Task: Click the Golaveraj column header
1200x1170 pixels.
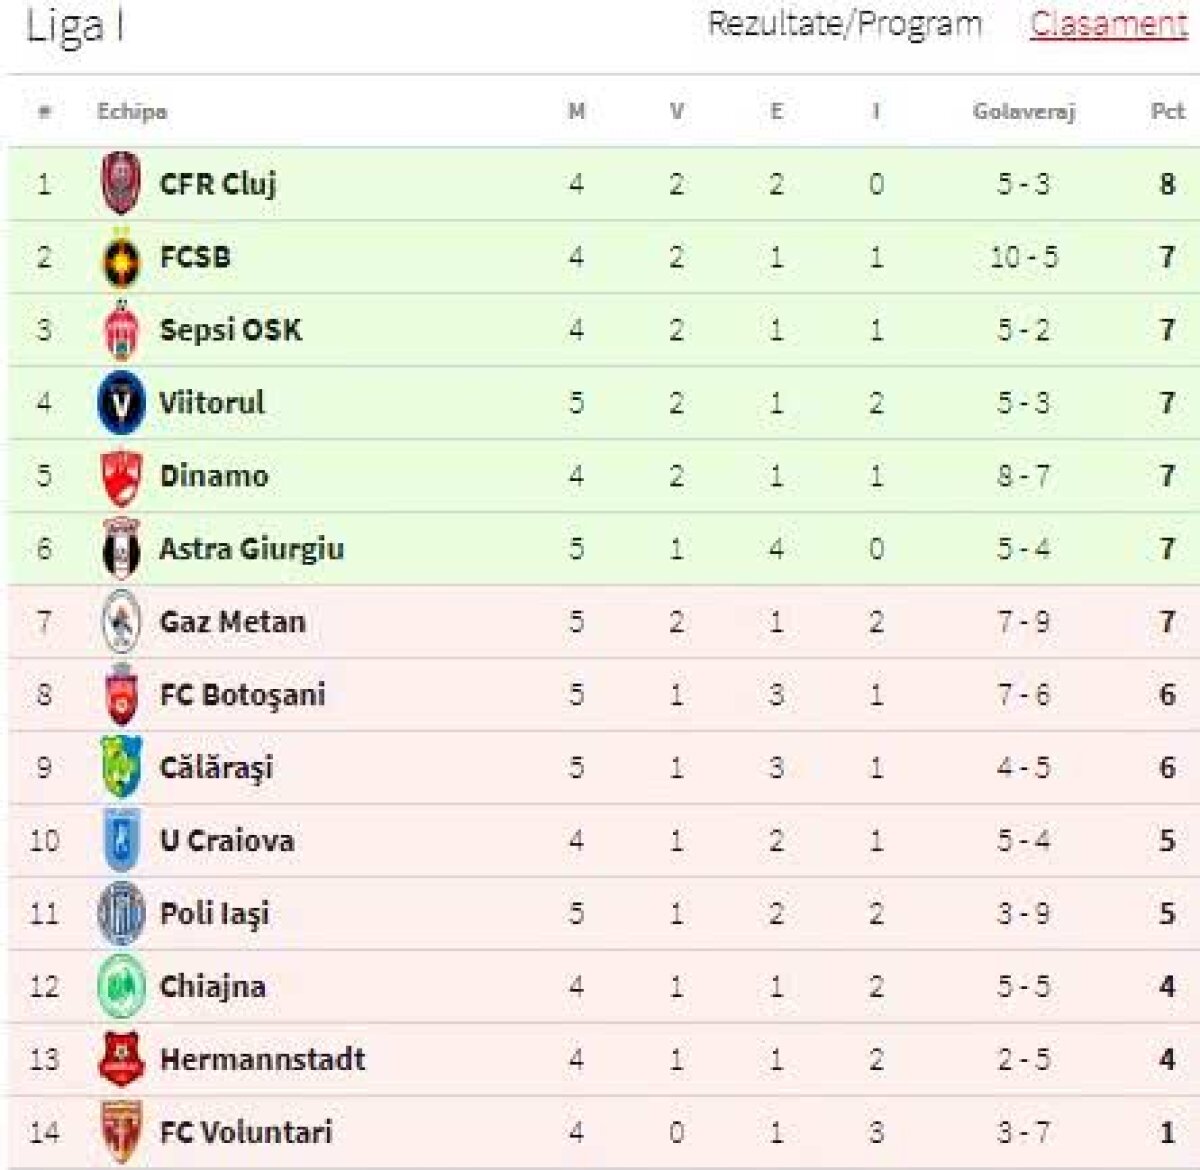Action: pos(1023,113)
